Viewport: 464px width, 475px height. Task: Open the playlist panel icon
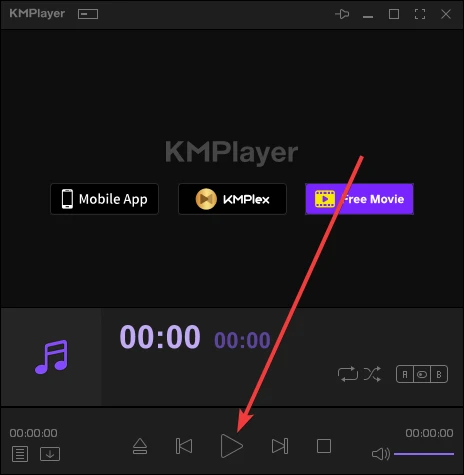(x=20, y=454)
